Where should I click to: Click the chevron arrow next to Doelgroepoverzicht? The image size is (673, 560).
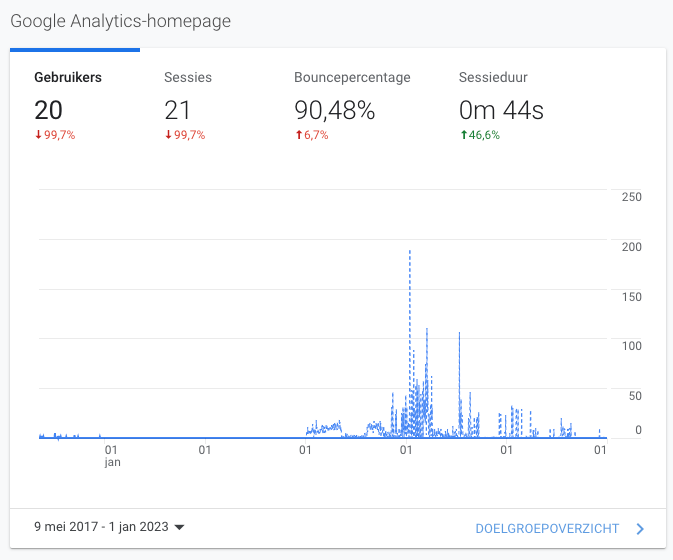[640, 529]
